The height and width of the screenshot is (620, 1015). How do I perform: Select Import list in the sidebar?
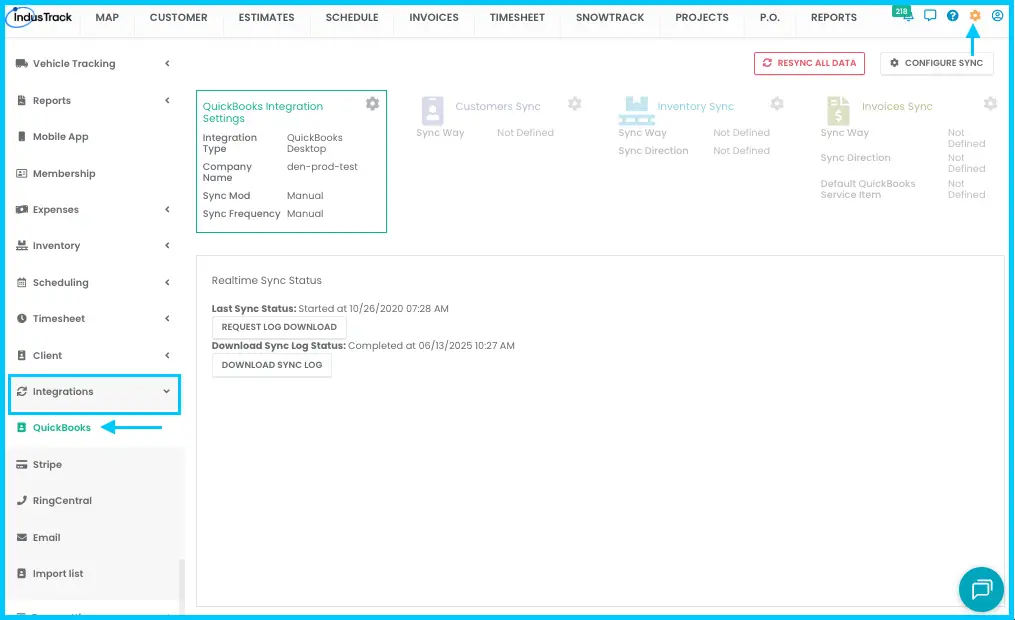coord(58,573)
